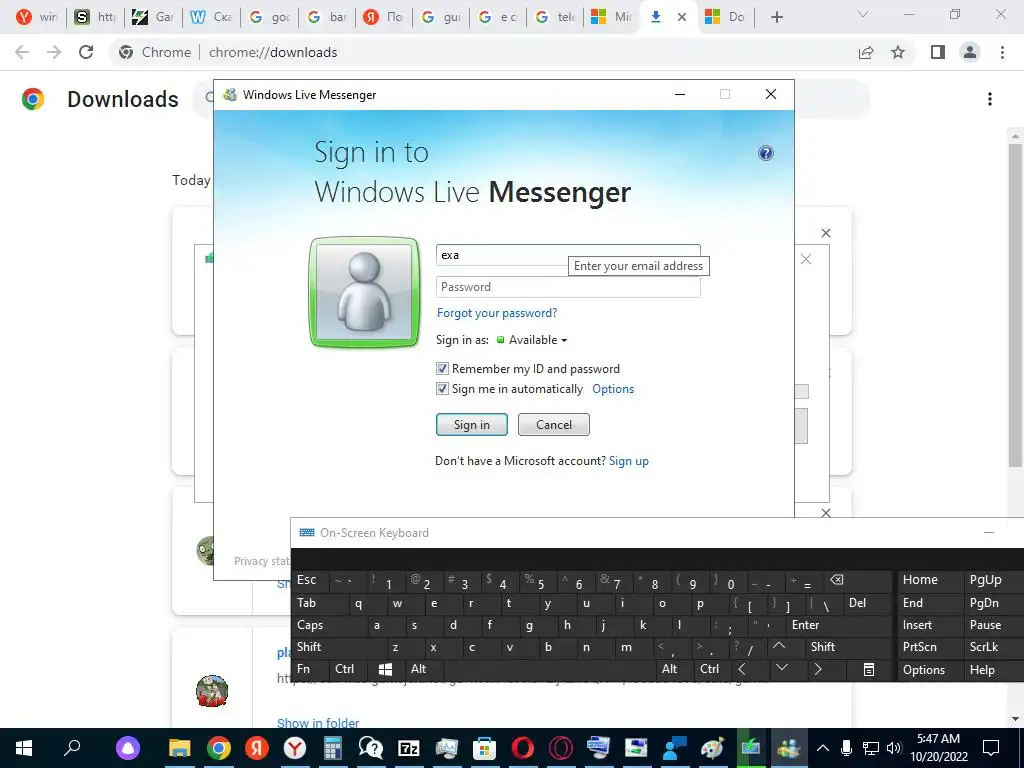Toggle Remember my ID and password checkbox
The width and height of the screenshot is (1024, 768).
(442, 368)
